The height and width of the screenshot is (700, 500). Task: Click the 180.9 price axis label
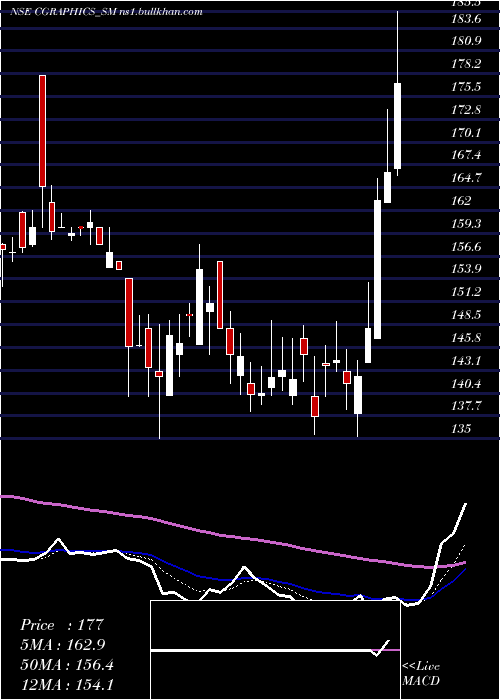[466, 42]
